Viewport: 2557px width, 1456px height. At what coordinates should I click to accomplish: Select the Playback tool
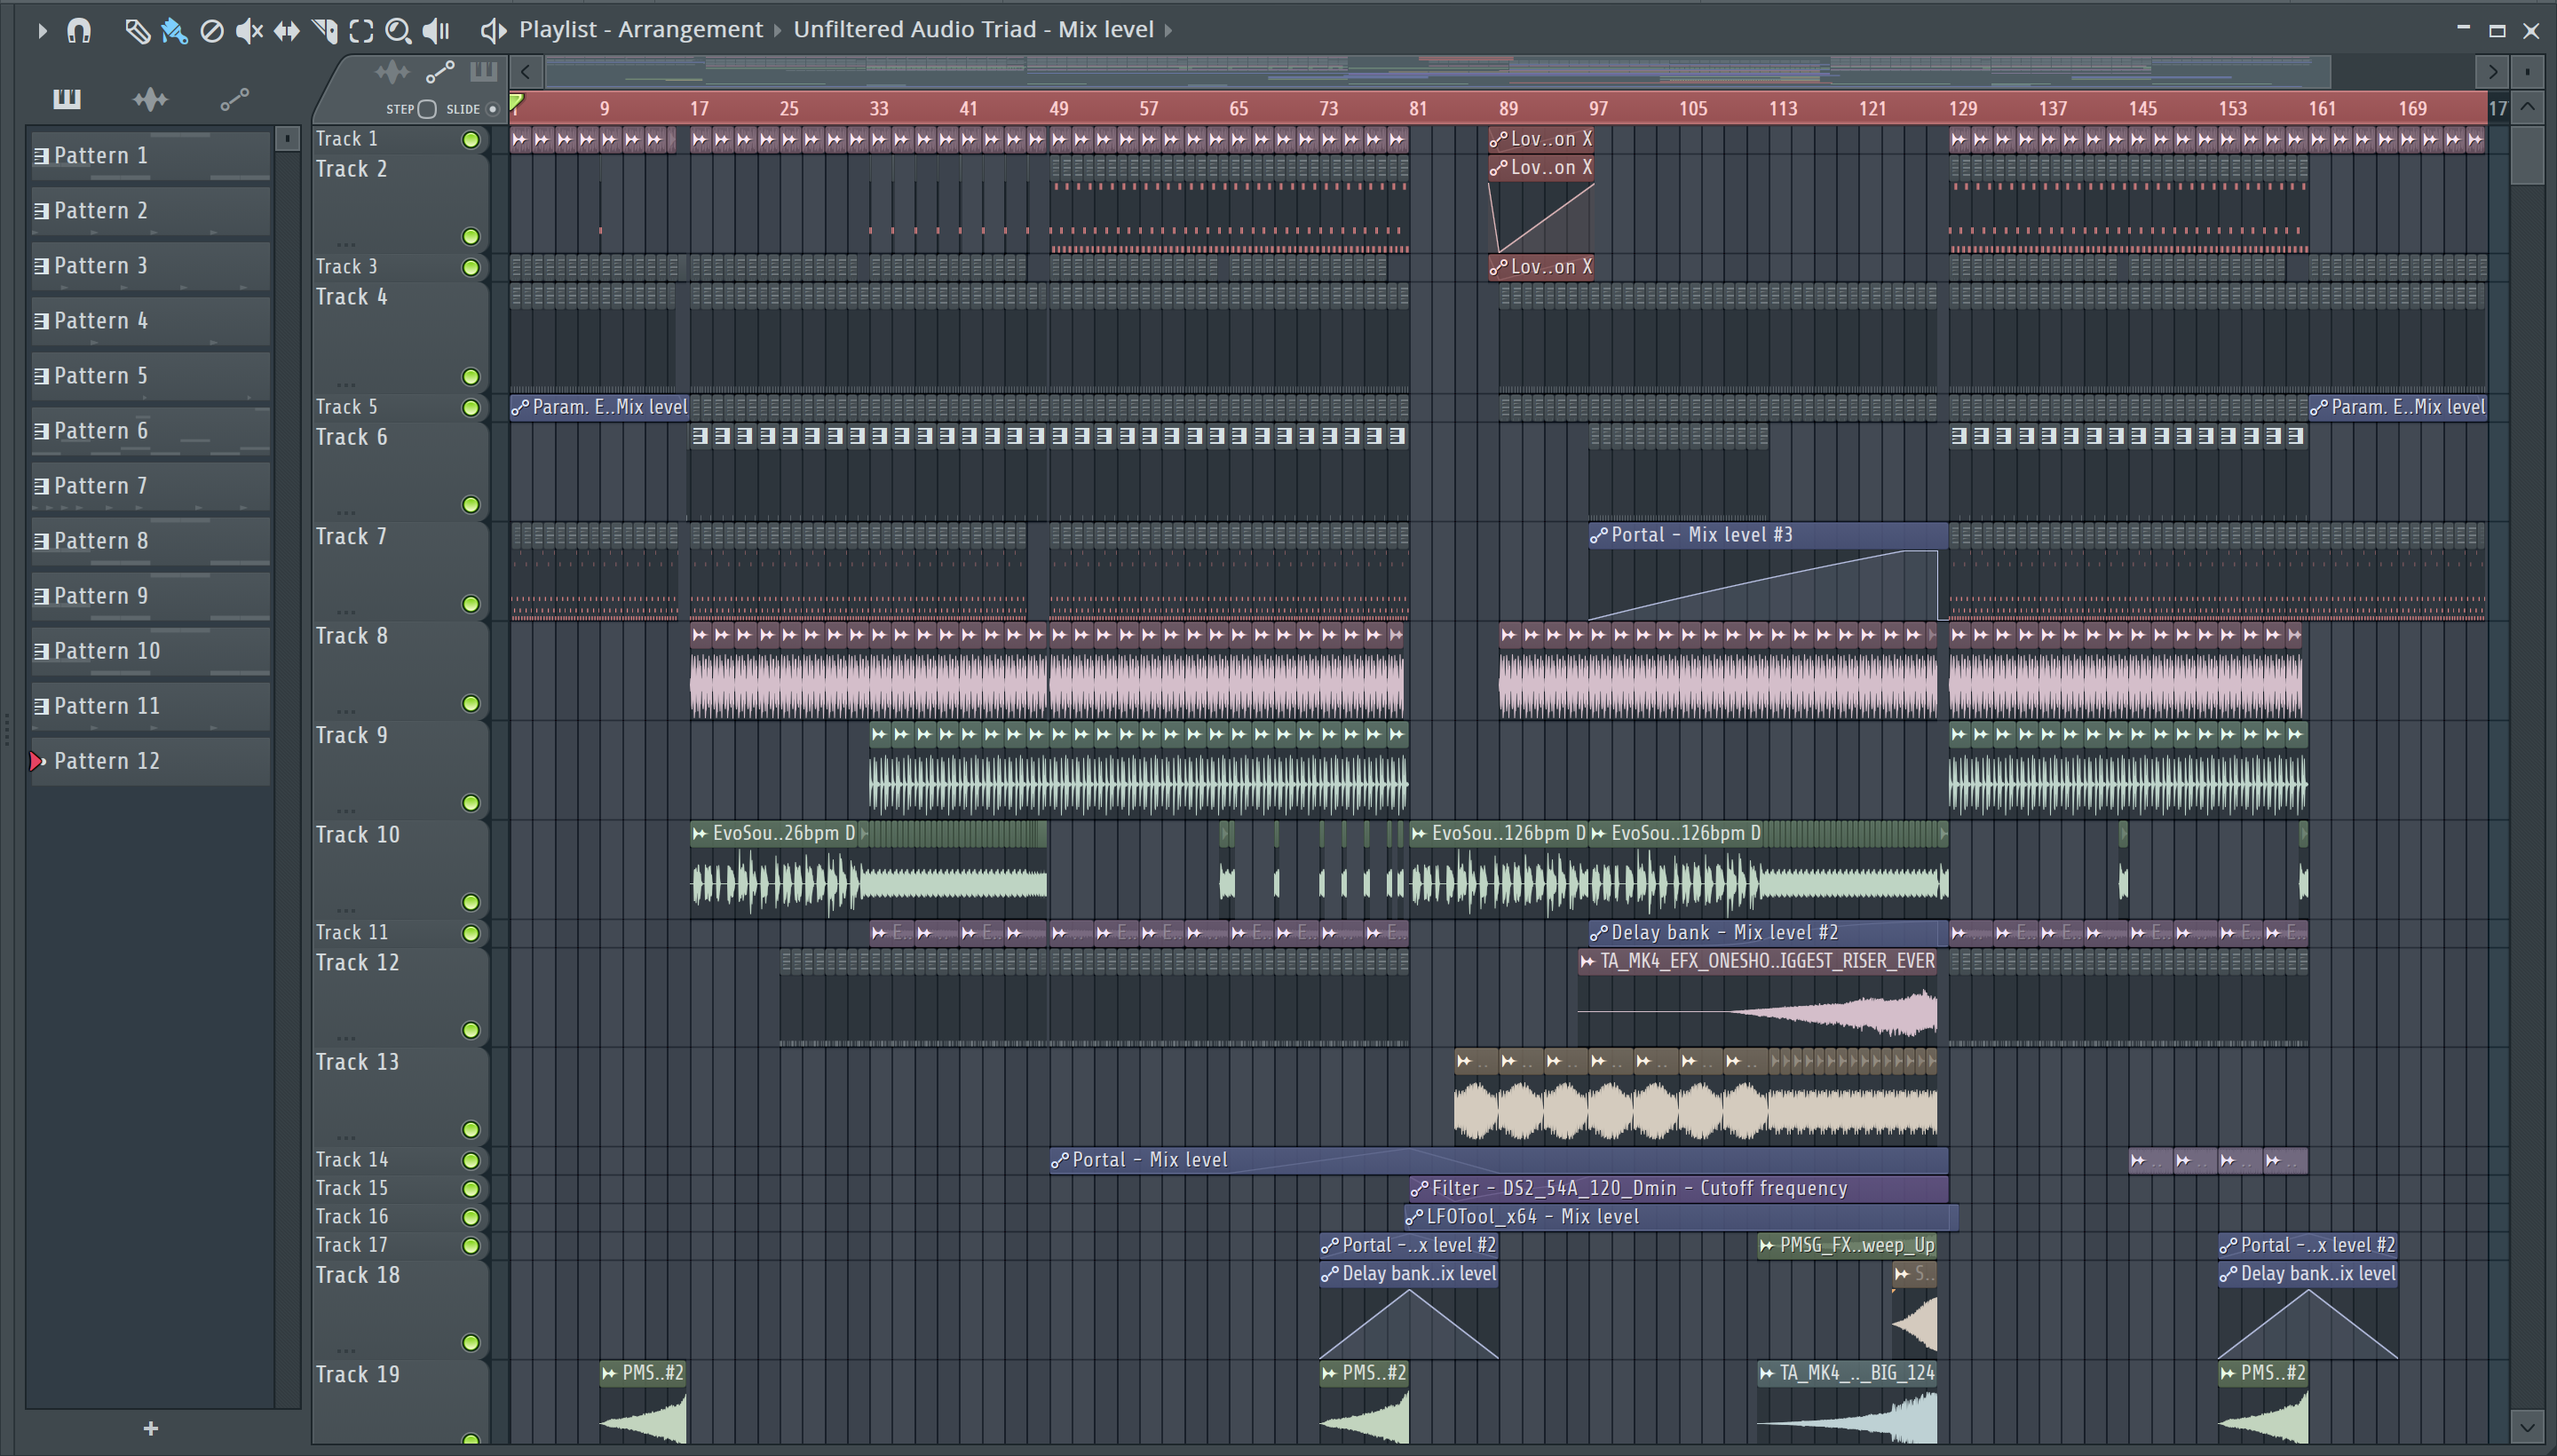[436, 31]
